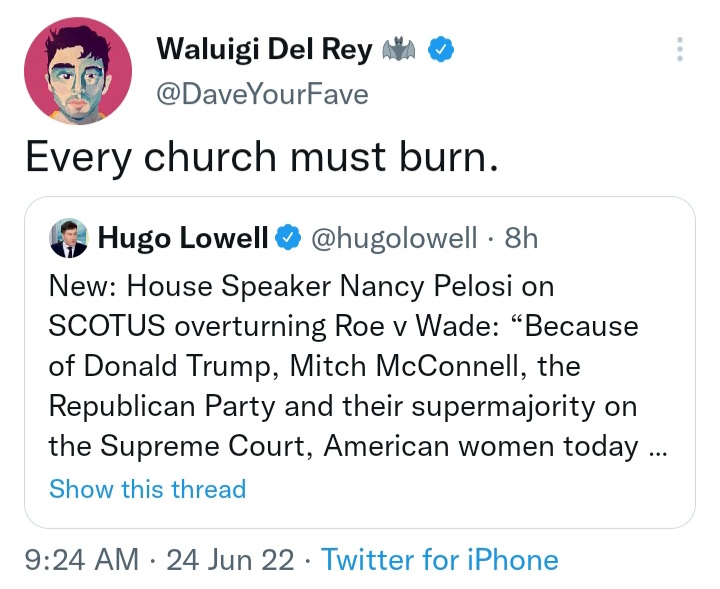Expand the truncated quoted text via trailing ellipsis
This screenshot has height=589, width=720.
tap(657, 447)
